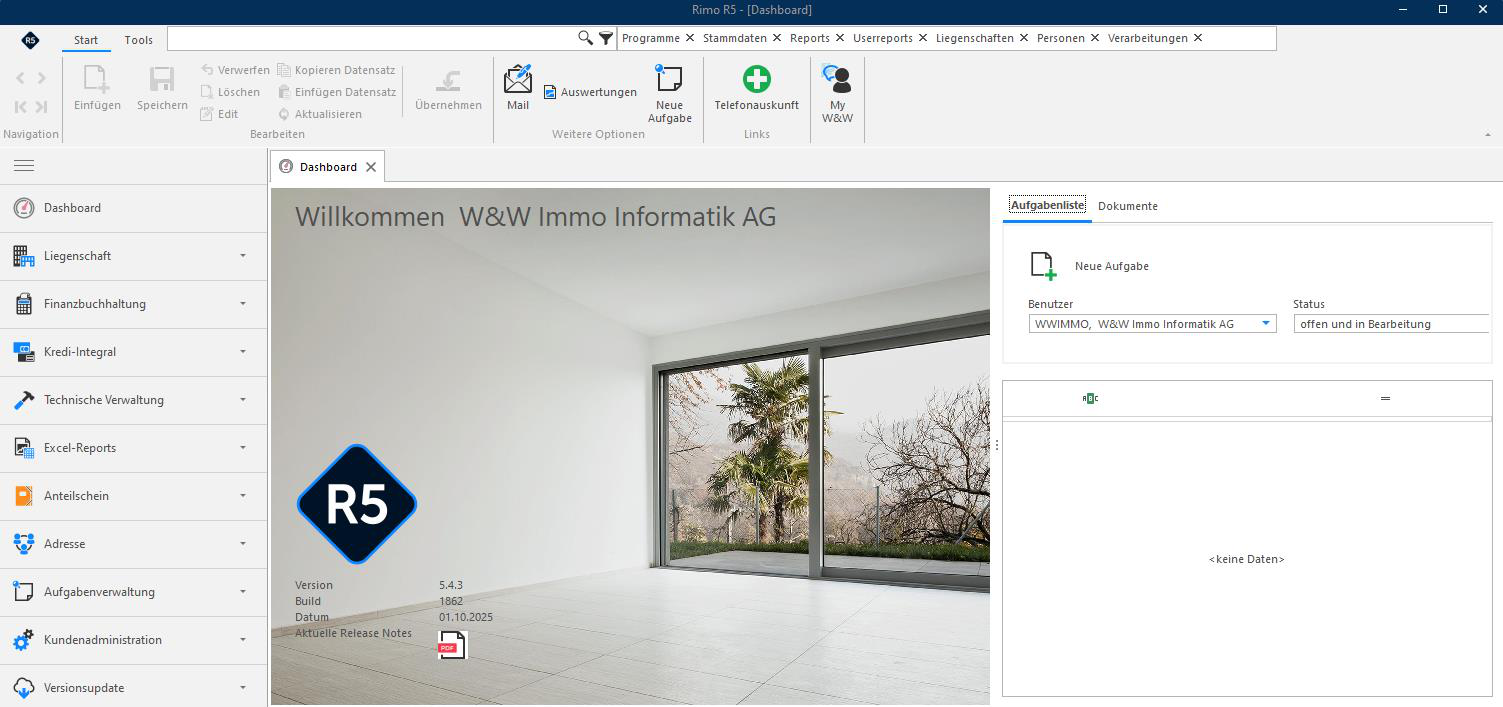Remove the Userreports filter tag
The width and height of the screenshot is (1503, 707).
923,38
